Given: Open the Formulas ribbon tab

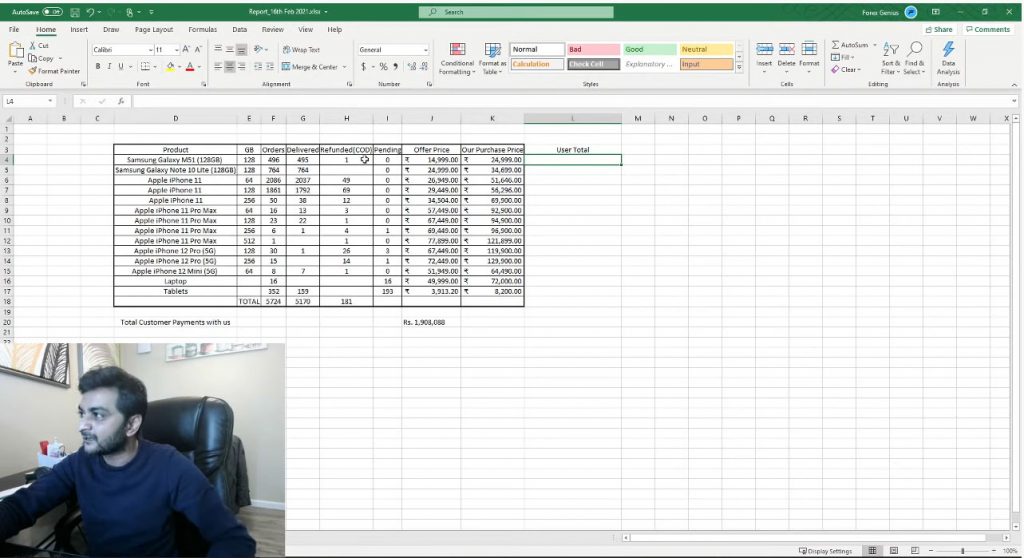Looking at the screenshot, I should (202, 30).
